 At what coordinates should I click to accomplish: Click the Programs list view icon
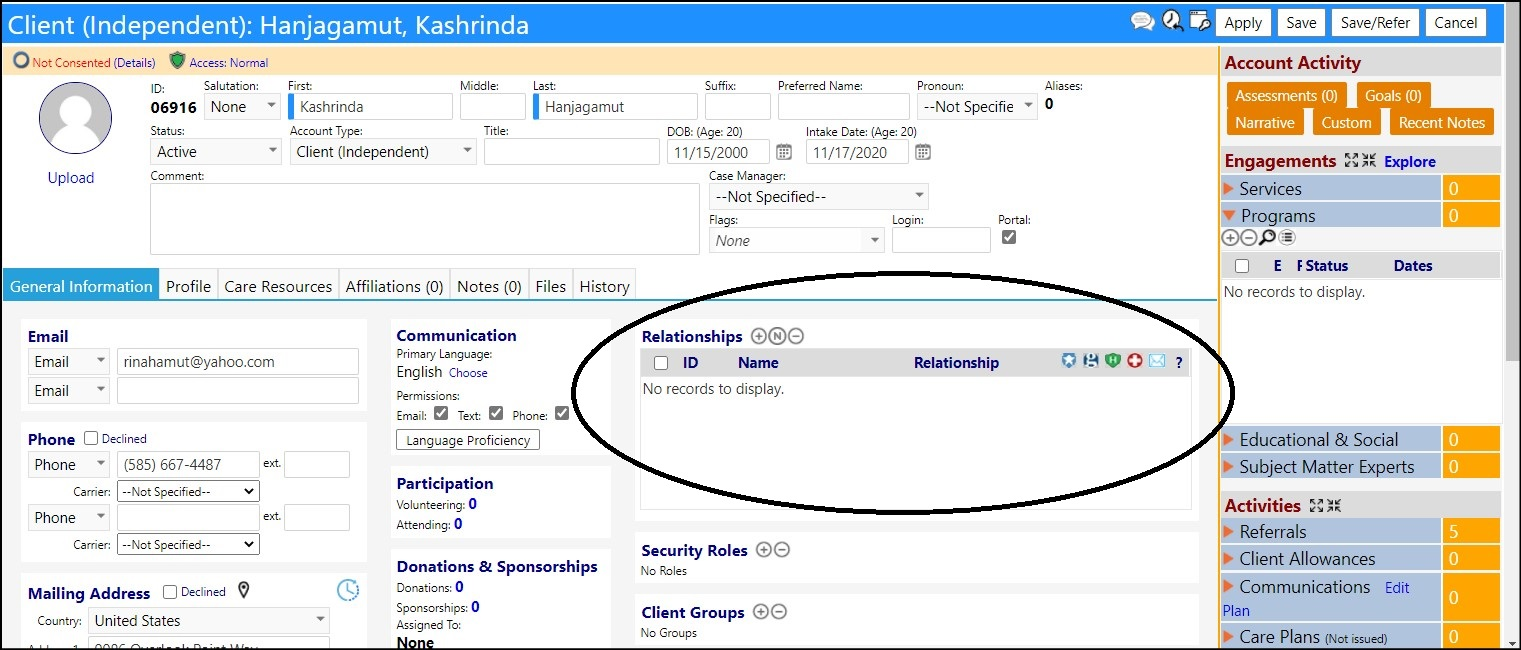[1287, 237]
